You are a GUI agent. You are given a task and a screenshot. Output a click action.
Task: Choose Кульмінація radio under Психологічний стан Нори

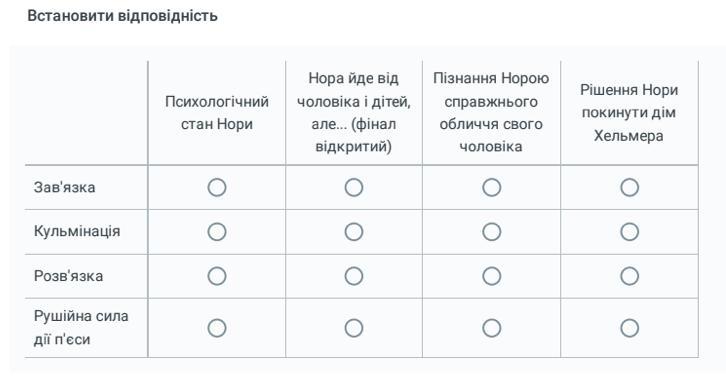coord(217,232)
